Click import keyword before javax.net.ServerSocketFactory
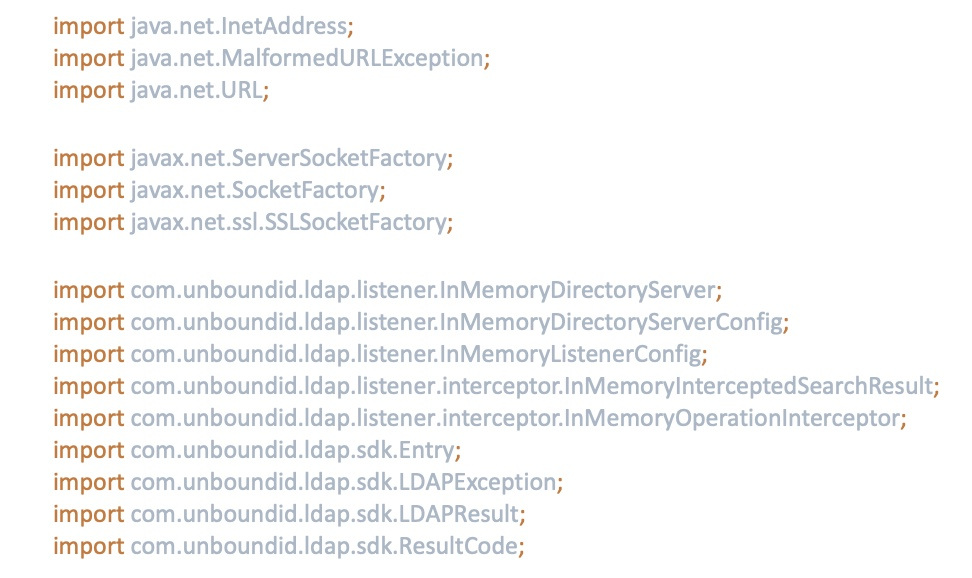 (88, 157)
